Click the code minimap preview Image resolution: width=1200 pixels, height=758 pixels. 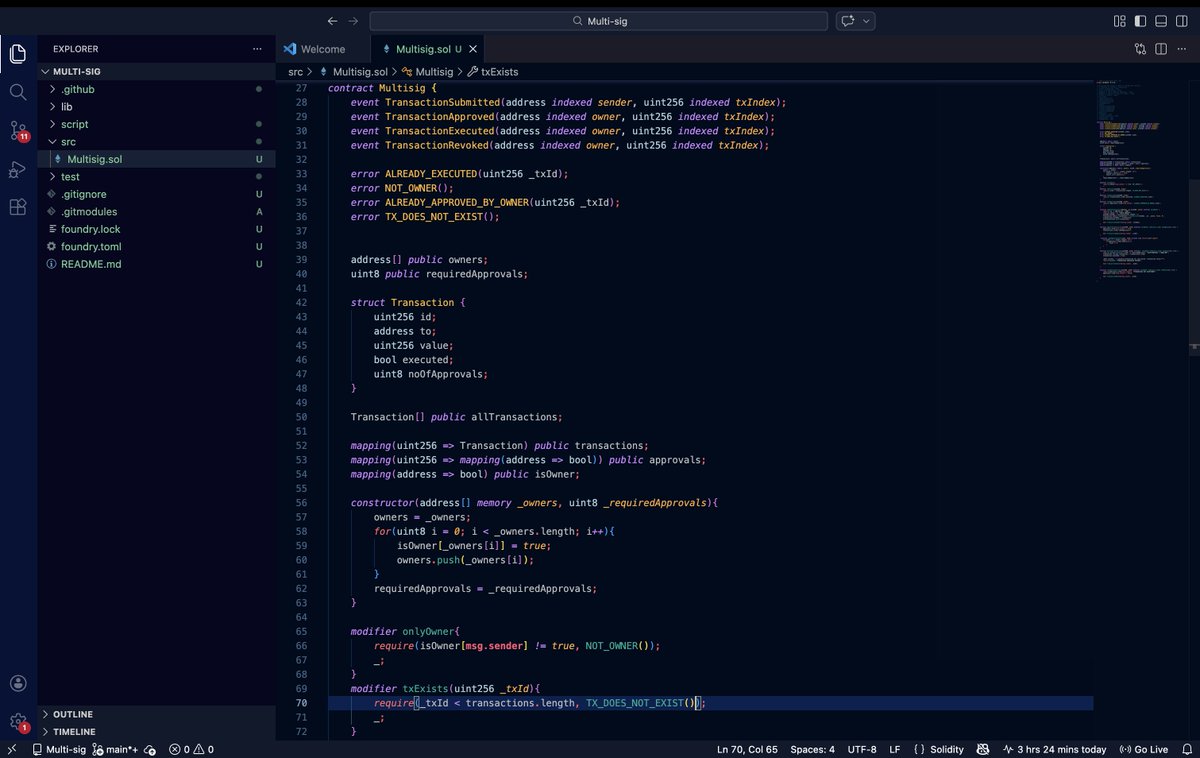click(1140, 180)
